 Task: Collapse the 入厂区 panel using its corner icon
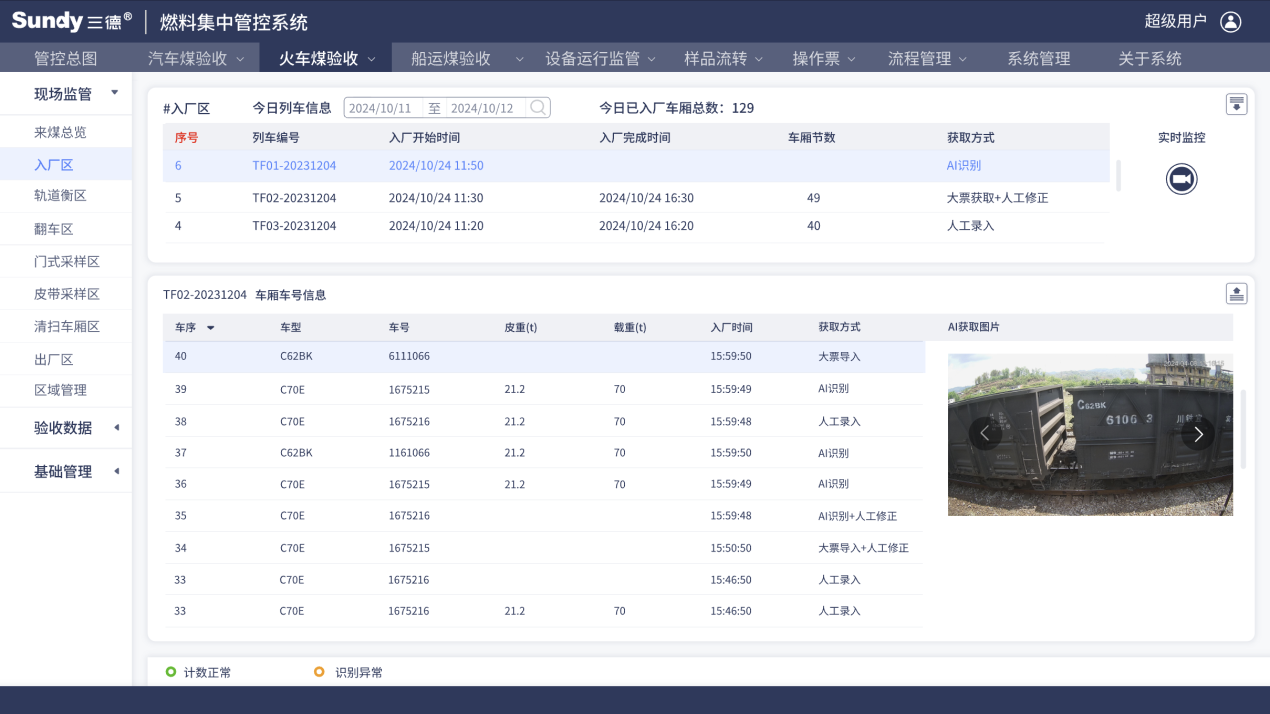pos(1236,103)
